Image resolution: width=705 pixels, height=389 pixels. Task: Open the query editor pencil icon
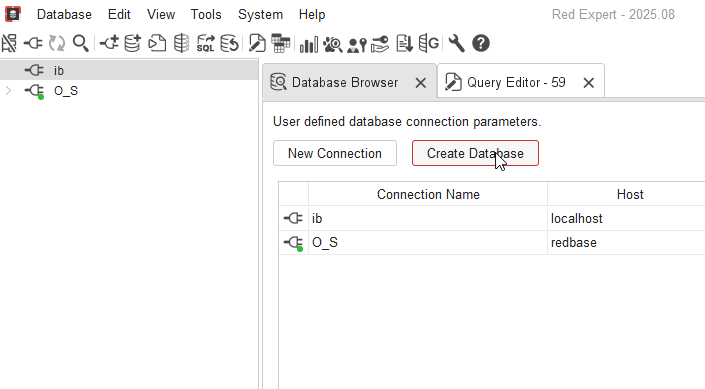[257, 44]
